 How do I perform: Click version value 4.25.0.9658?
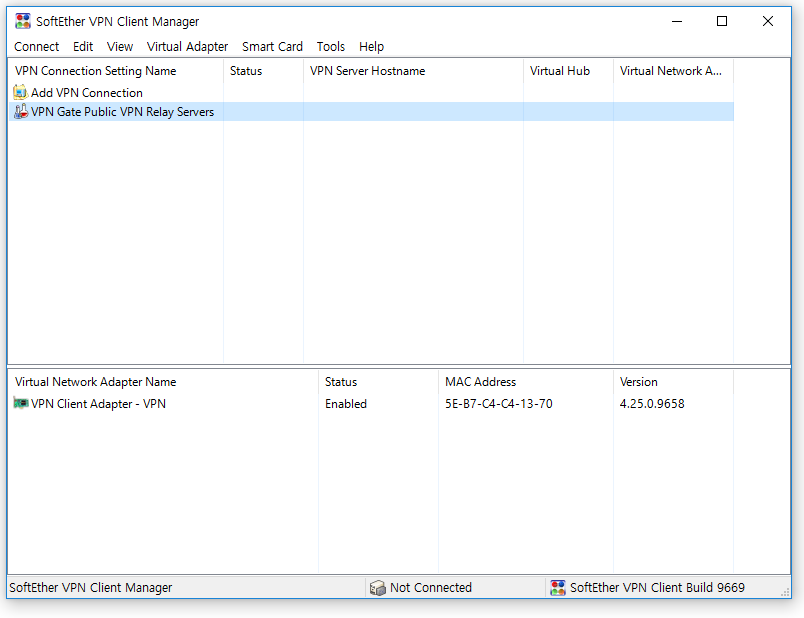tap(652, 404)
